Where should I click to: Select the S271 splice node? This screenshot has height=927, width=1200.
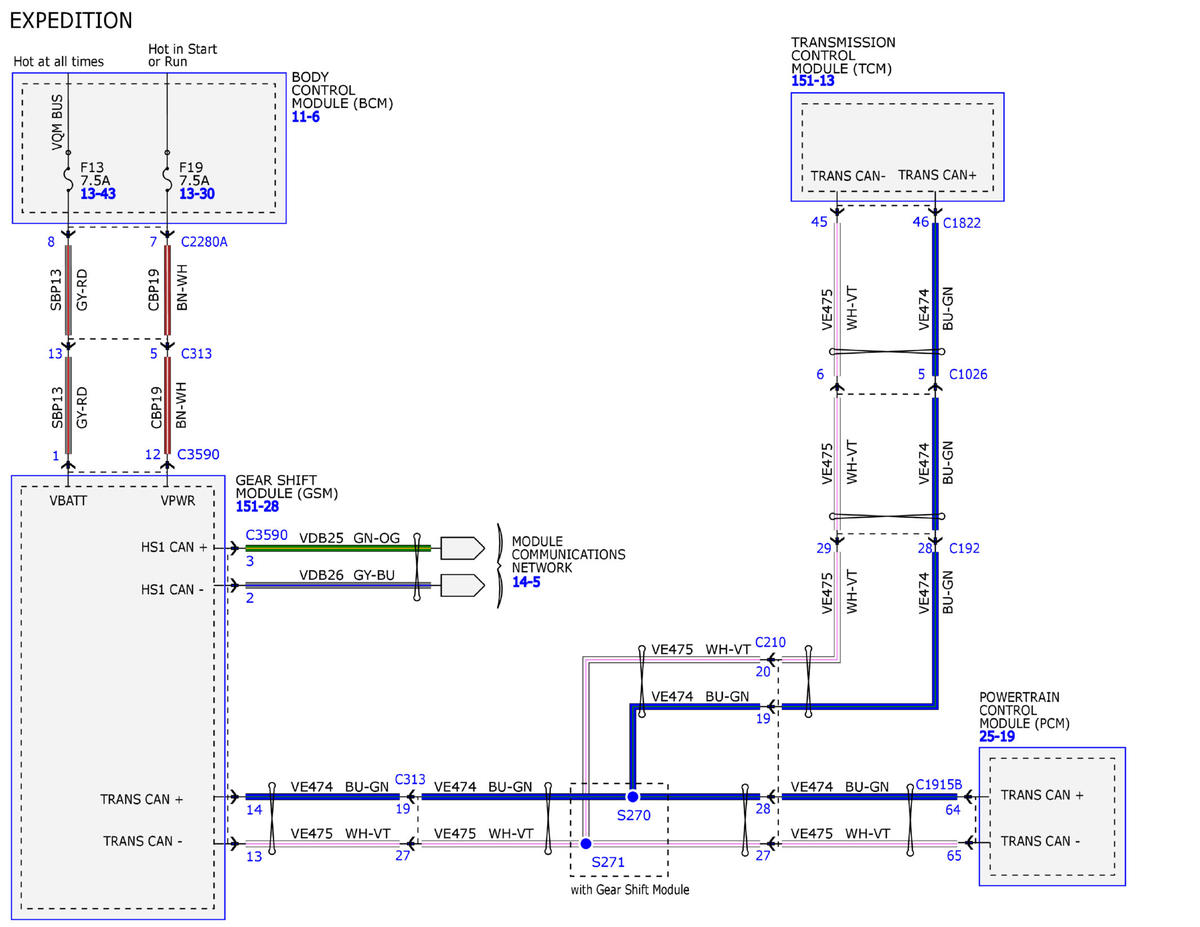586,844
